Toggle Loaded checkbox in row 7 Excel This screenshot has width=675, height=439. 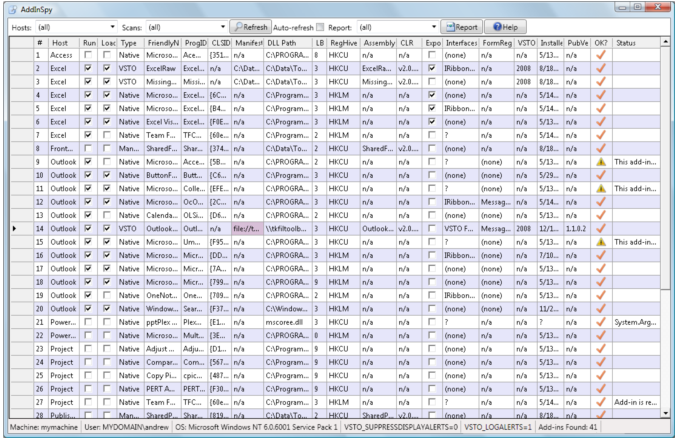click(106, 135)
